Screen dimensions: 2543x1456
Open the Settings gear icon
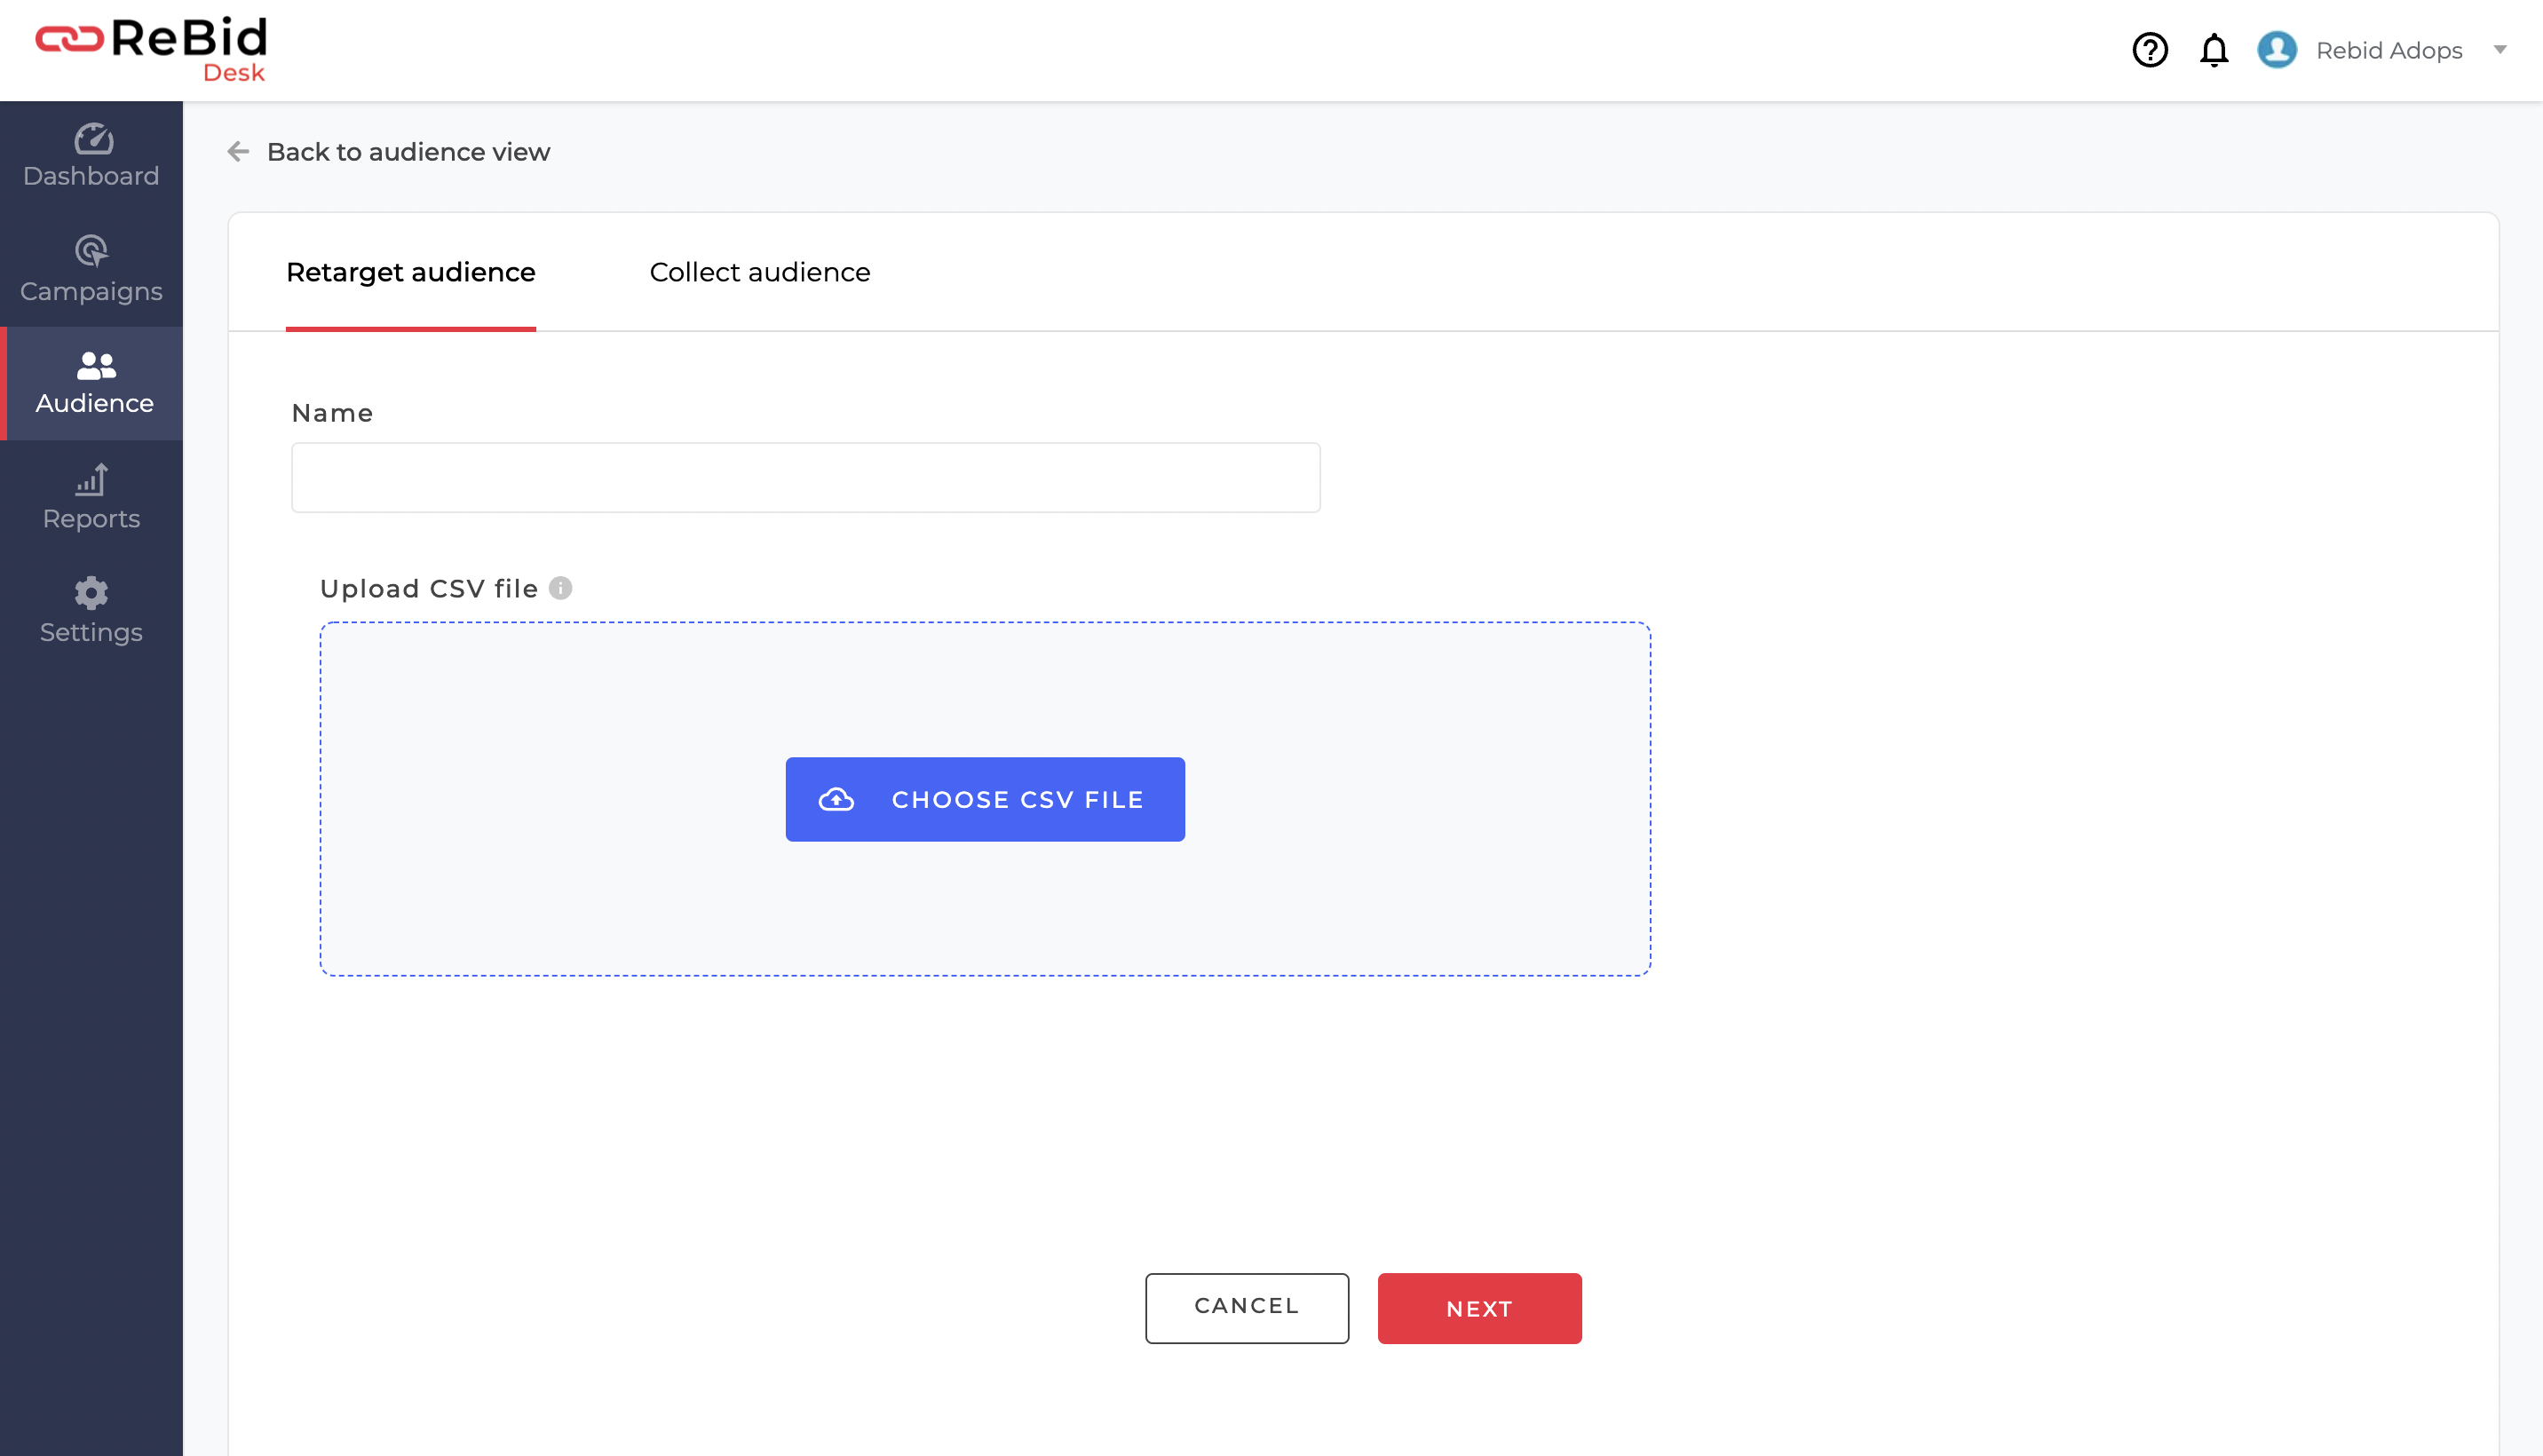tap(91, 594)
